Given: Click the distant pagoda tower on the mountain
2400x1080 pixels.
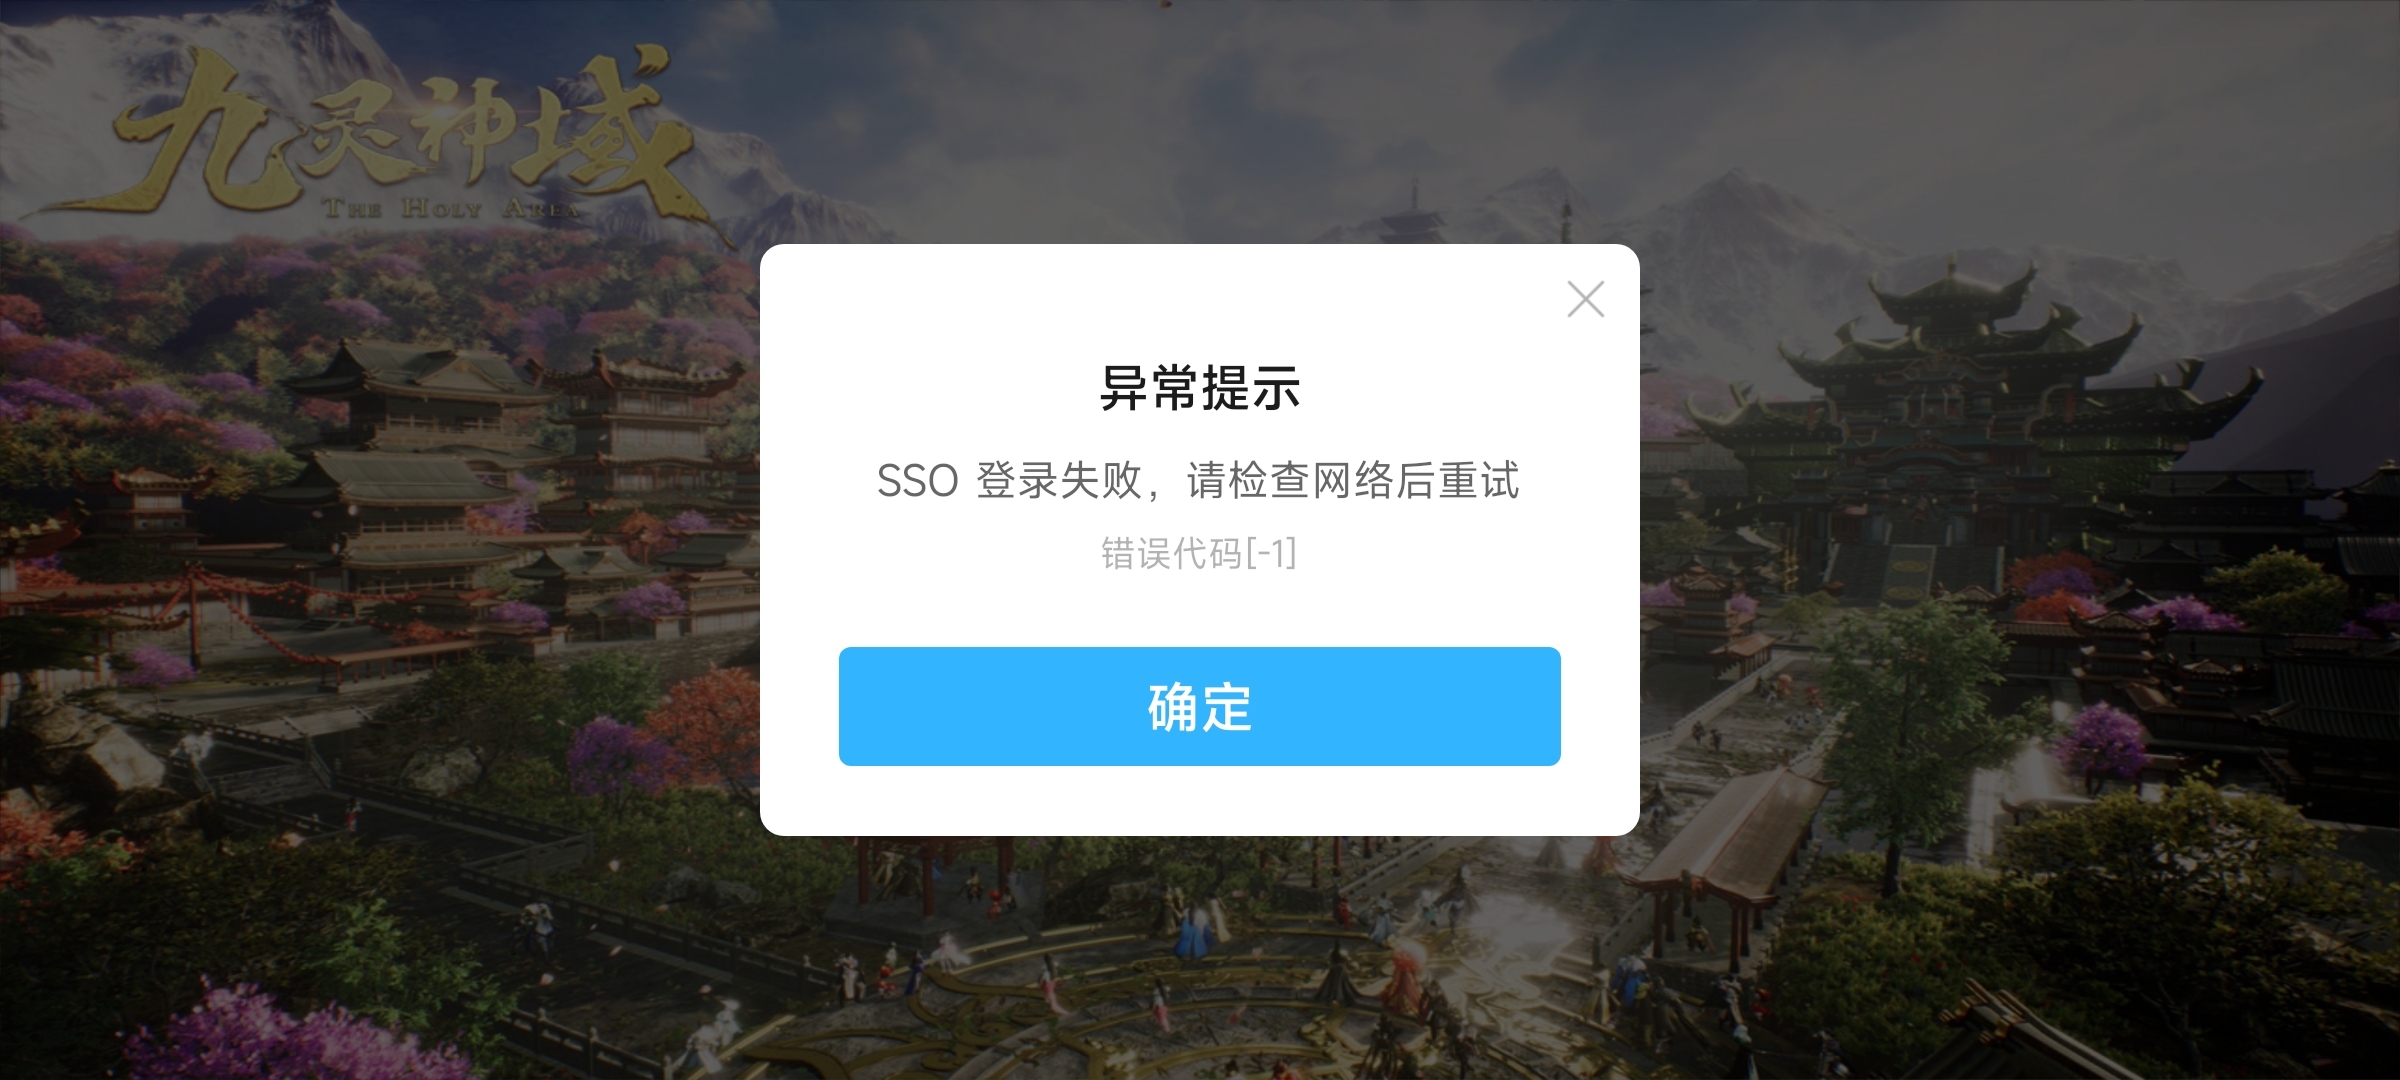Looking at the screenshot, I should (1413, 215).
